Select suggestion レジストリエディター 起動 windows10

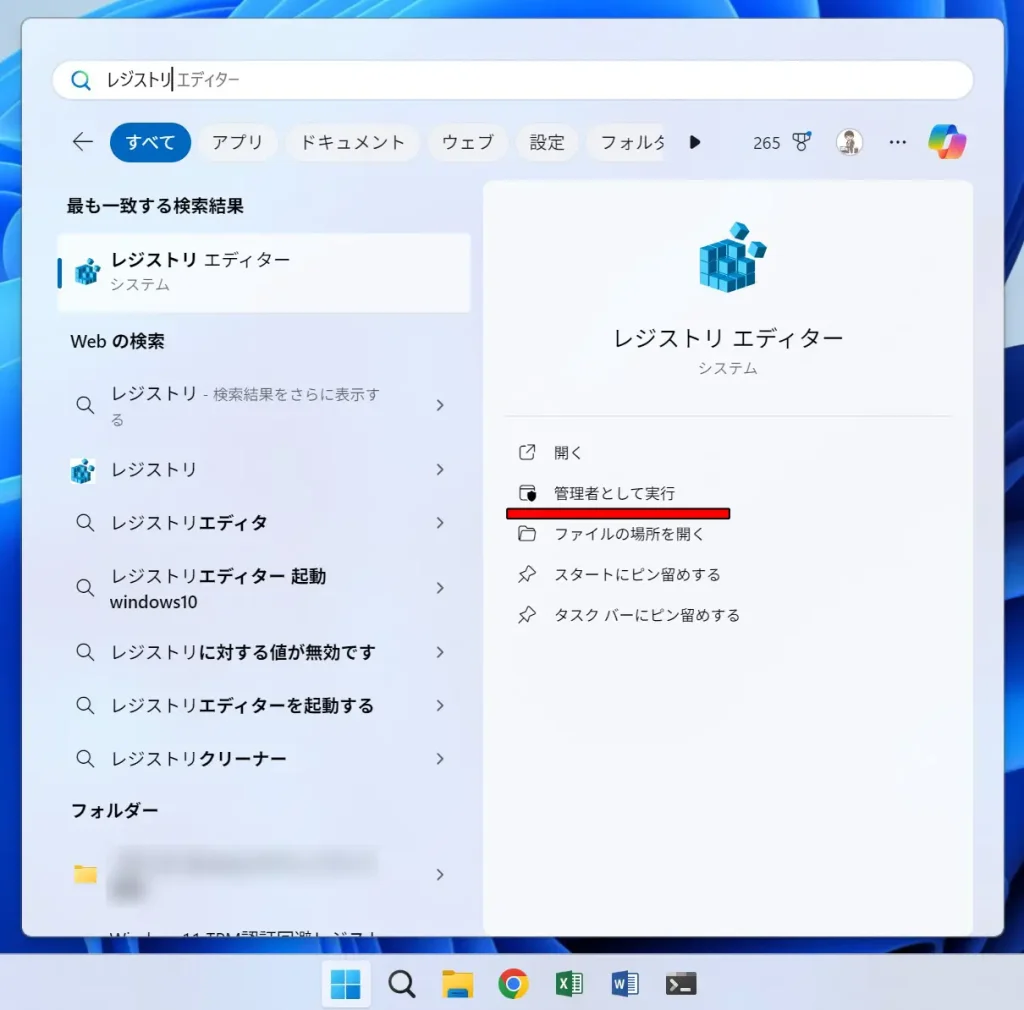218,588
